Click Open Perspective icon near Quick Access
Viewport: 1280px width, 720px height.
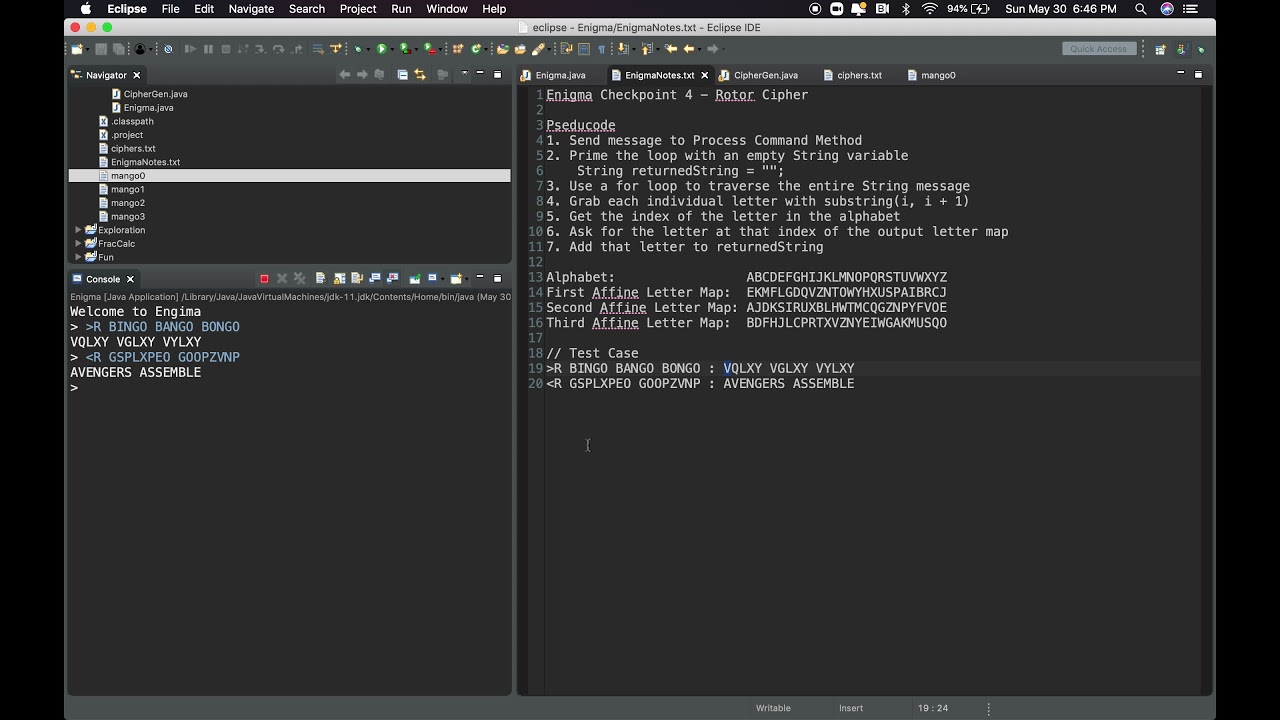pos(1160,49)
